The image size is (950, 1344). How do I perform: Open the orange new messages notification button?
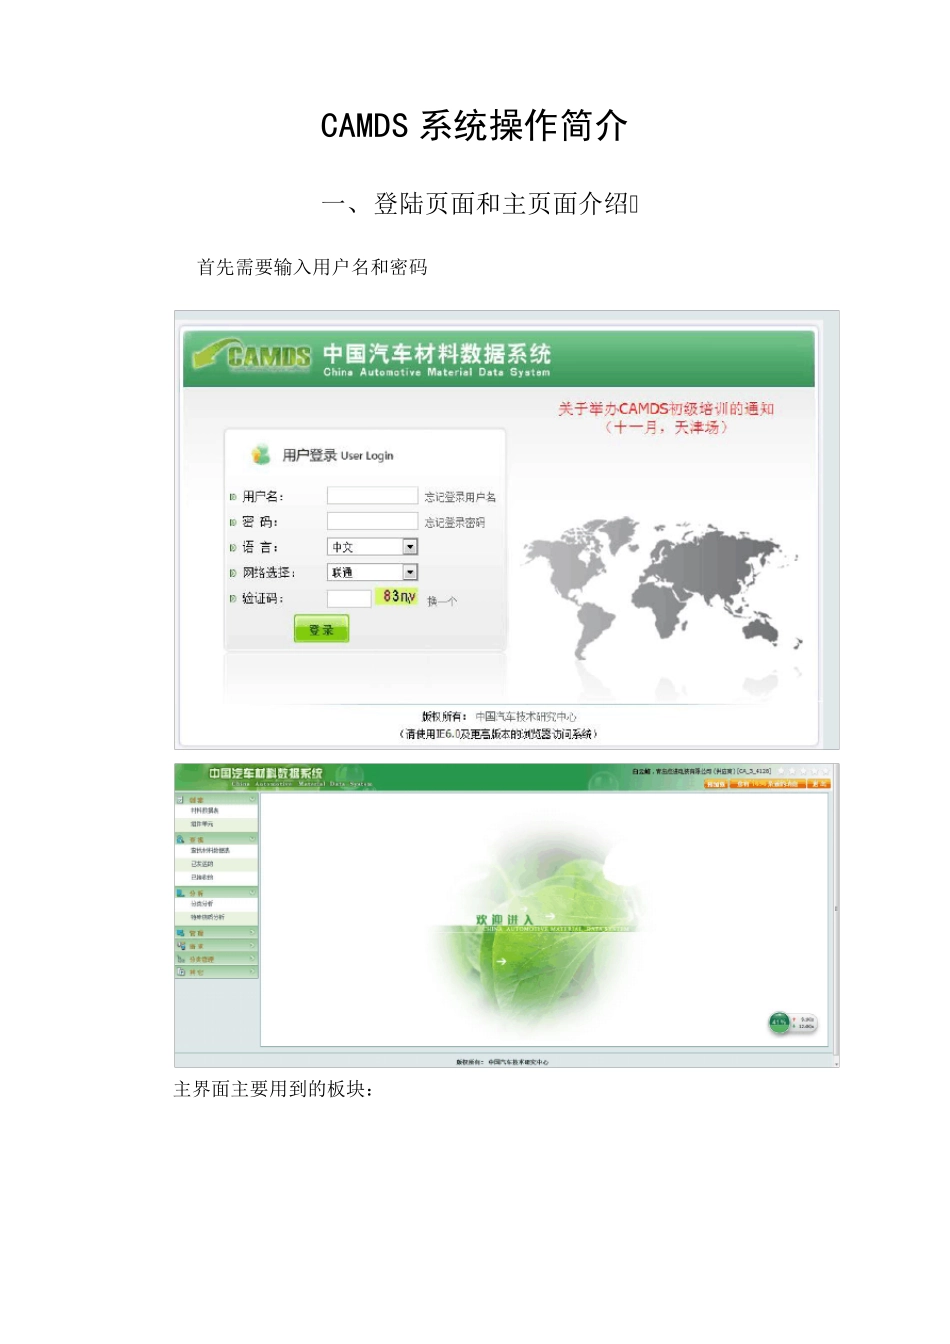point(767,784)
